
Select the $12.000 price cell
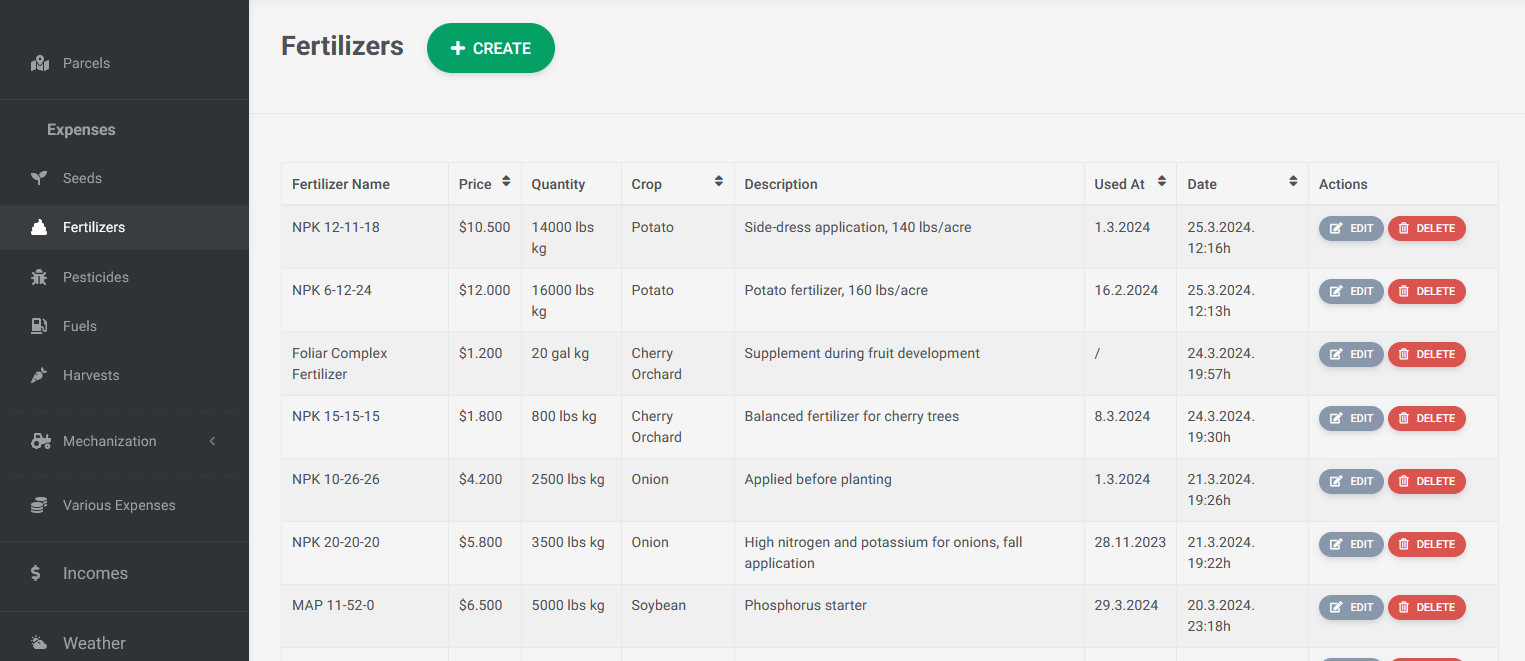coord(485,300)
